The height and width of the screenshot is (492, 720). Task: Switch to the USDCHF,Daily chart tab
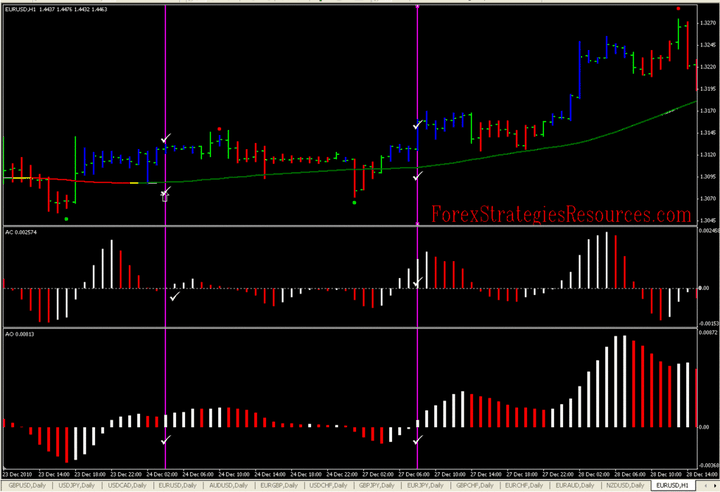coord(328,486)
